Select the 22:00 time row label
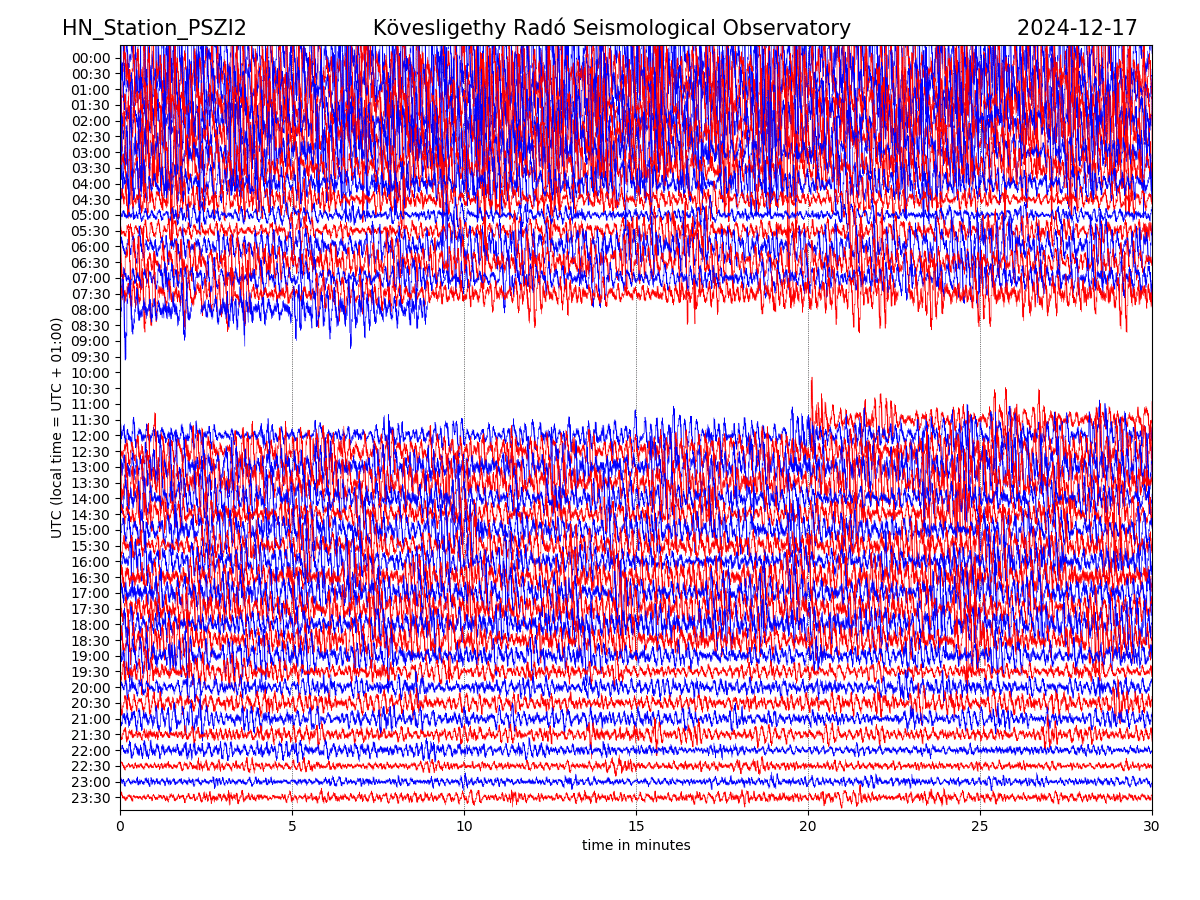Image resolution: width=1200 pixels, height=900 pixels. coord(90,751)
